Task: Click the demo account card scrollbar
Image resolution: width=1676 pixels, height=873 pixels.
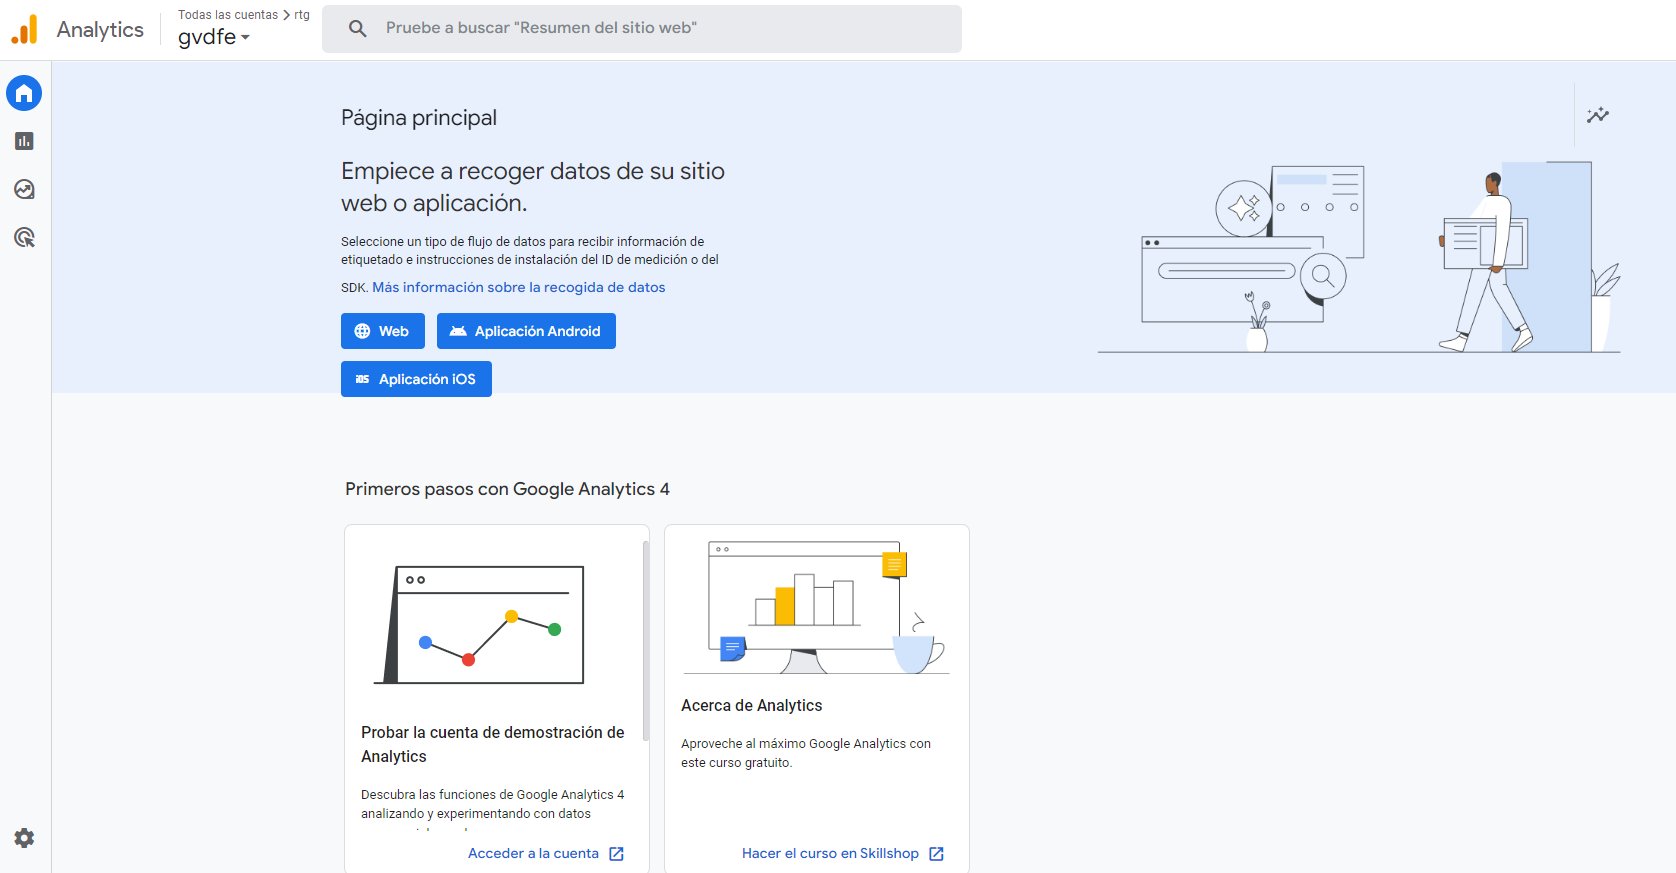Action: 646,640
